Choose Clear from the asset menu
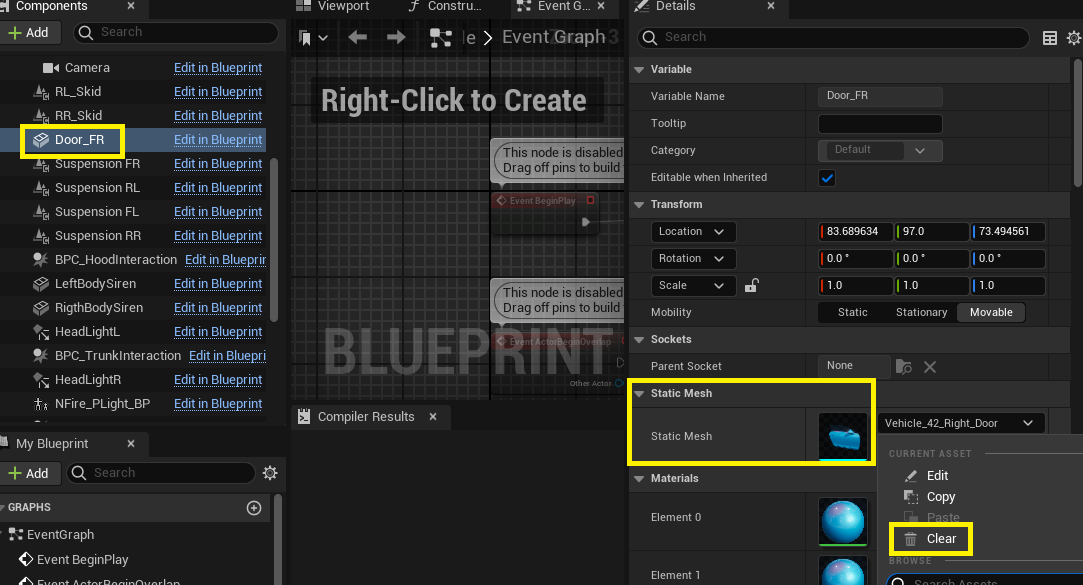The height and width of the screenshot is (585, 1083). [x=931, y=539]
